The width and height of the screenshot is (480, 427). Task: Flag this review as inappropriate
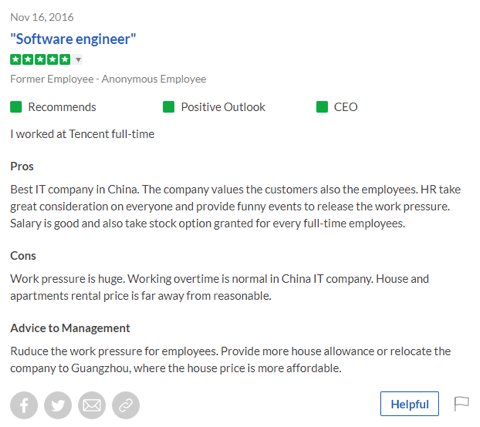pos(461,404)
